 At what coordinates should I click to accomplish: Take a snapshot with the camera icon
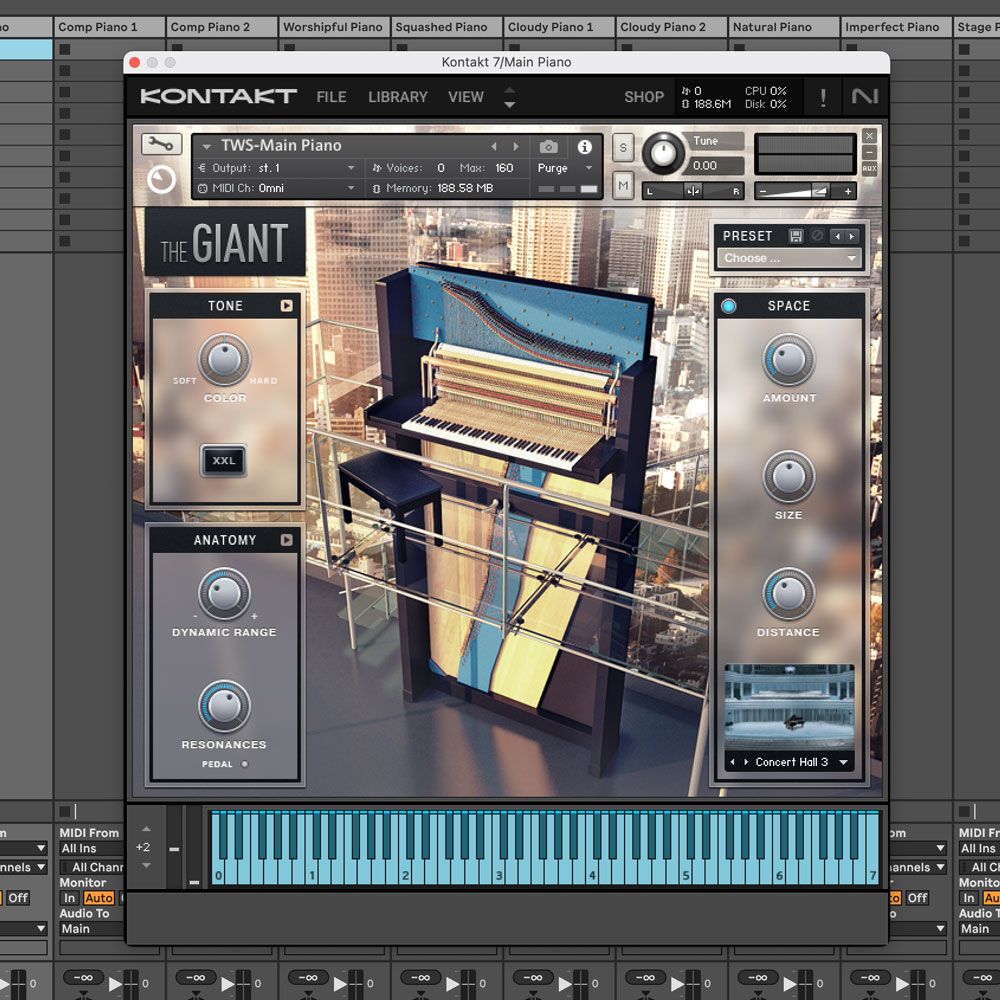pyautogui.click(x=548, y=146)
